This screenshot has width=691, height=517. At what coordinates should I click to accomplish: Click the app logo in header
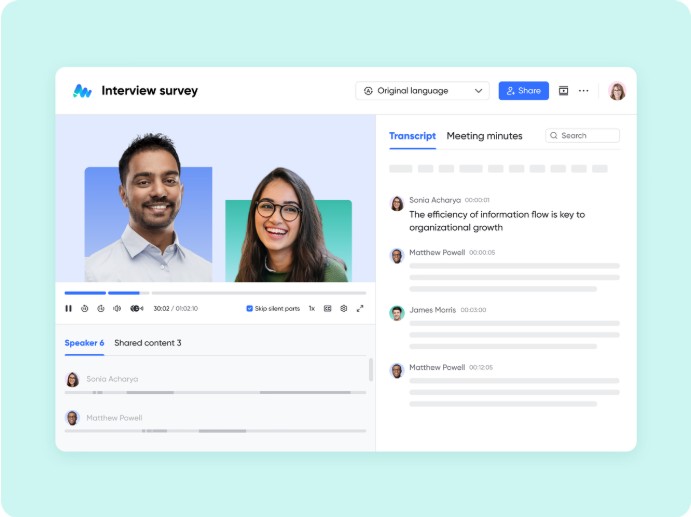click(82, 91)
